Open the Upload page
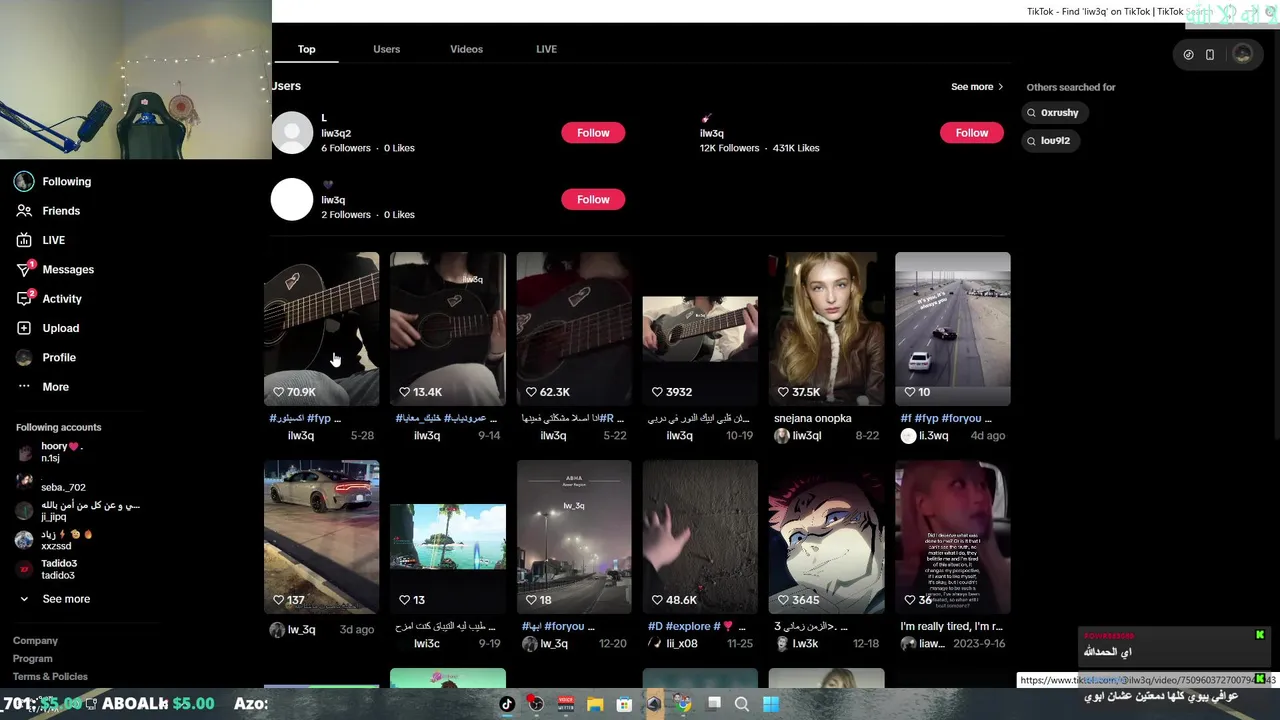This screenshot has height=720, width=1280. click(x=48, y=328)
